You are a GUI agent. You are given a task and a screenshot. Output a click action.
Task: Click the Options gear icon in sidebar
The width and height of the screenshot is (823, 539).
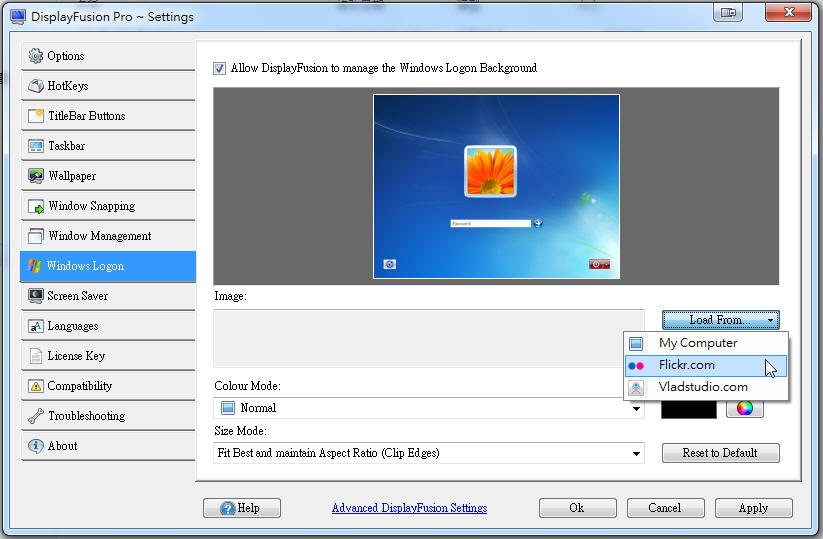[36, 56]
